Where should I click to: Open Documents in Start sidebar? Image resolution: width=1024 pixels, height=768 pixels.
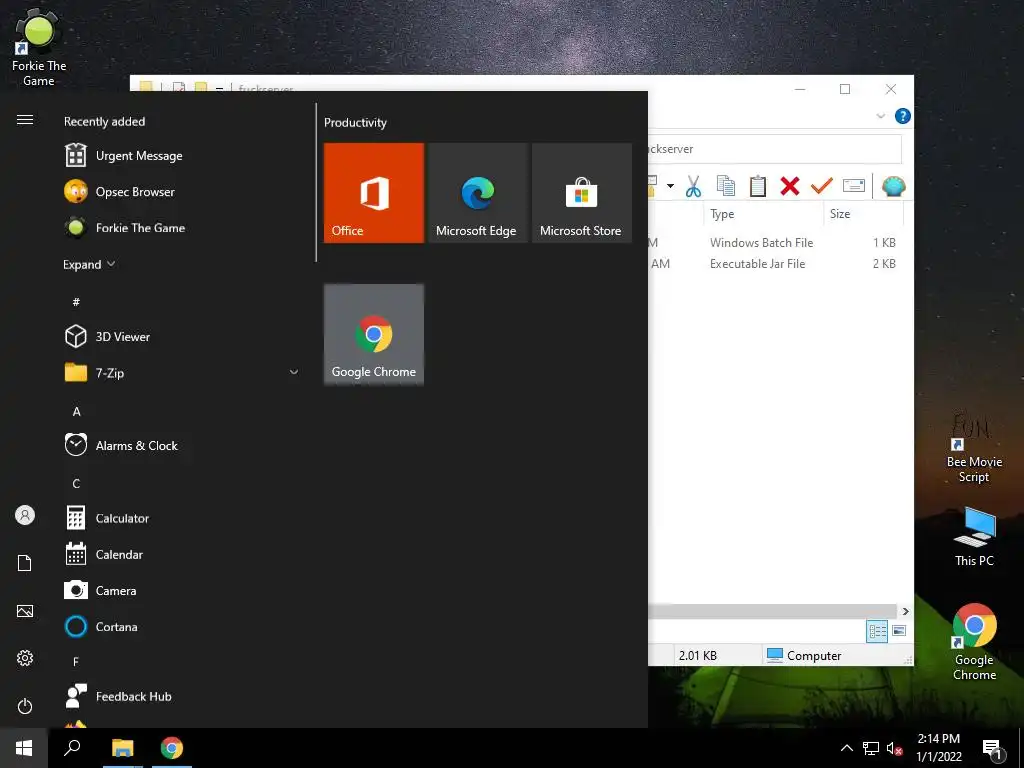pyautogui.click(x=25, y=563)
